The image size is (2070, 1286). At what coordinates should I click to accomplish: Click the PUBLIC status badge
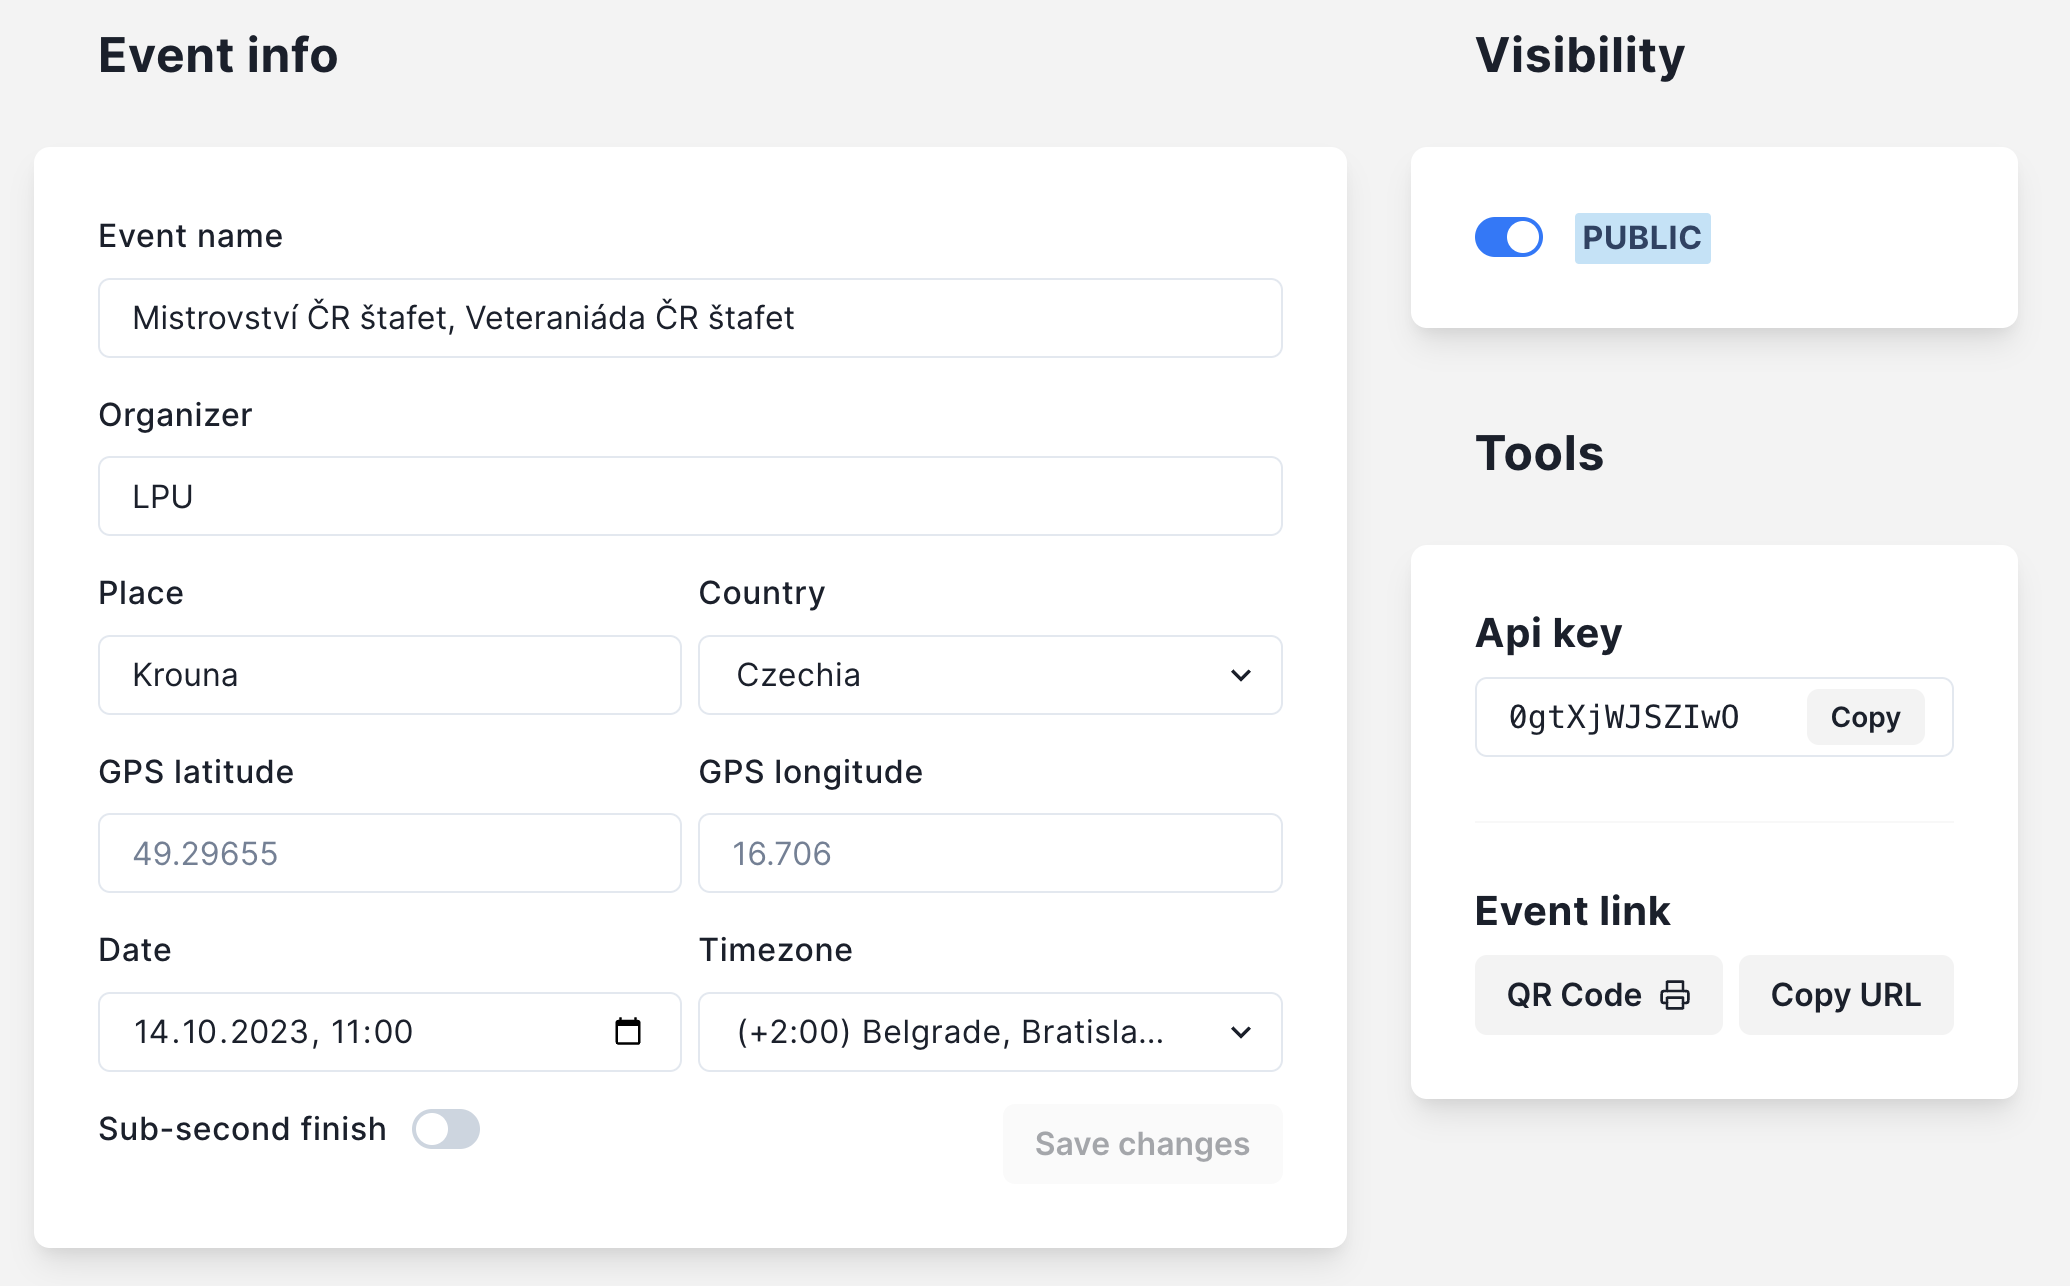pos(1641,238)
